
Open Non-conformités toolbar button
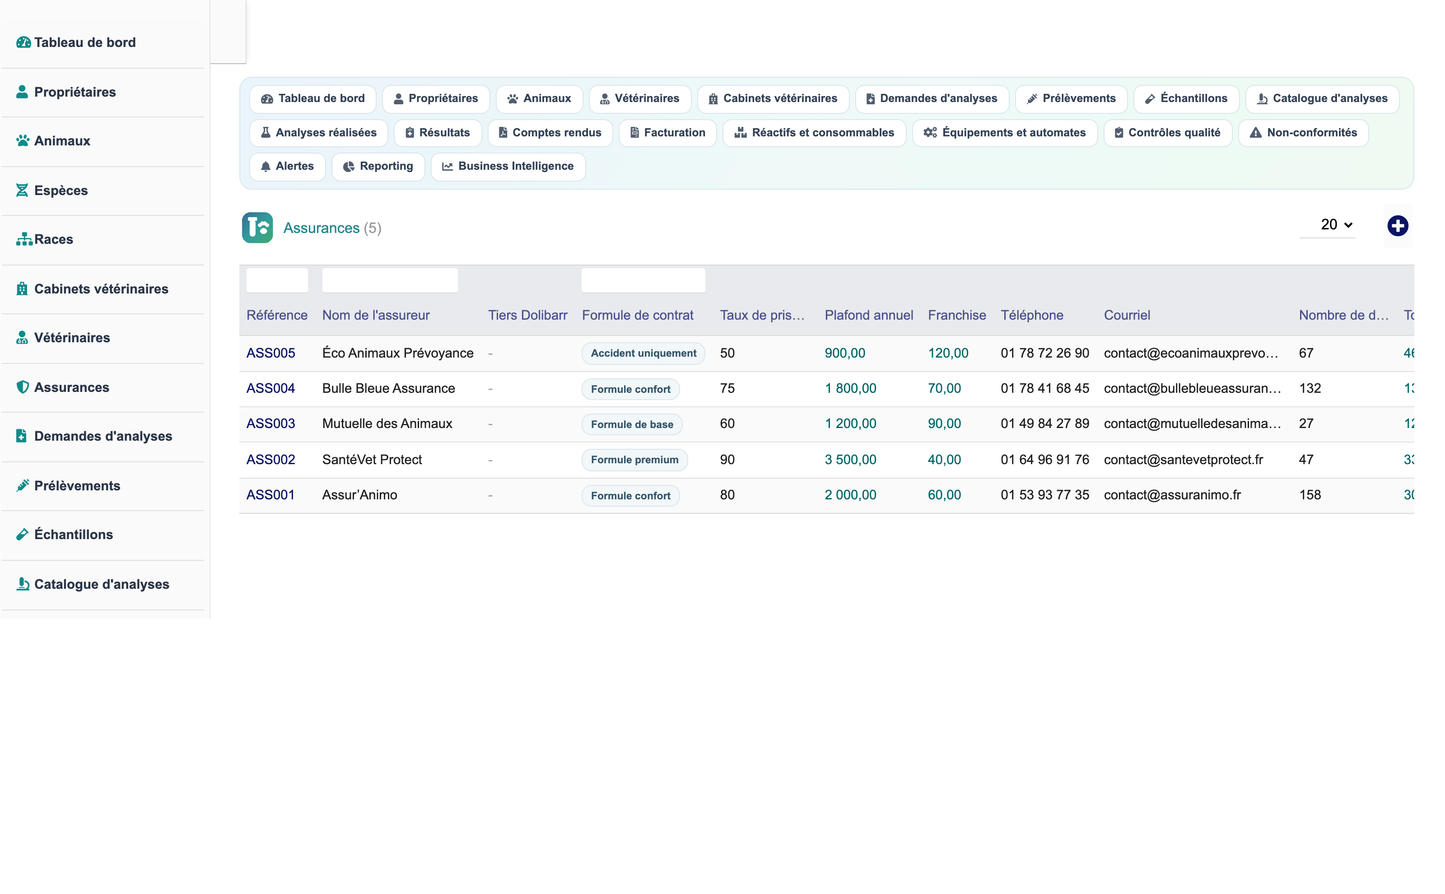pos(1303,133)
